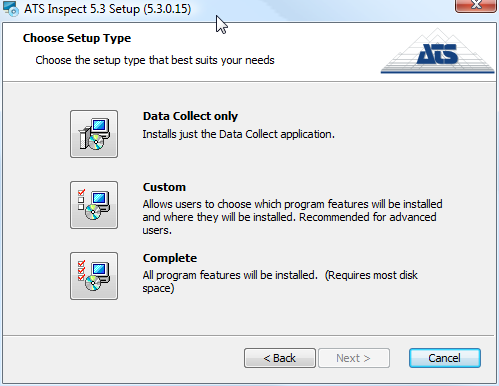Viewport: 499px width, 386px height.
Task: Cancel the ATS Inspect installation
Action: [x=445, y=358]
